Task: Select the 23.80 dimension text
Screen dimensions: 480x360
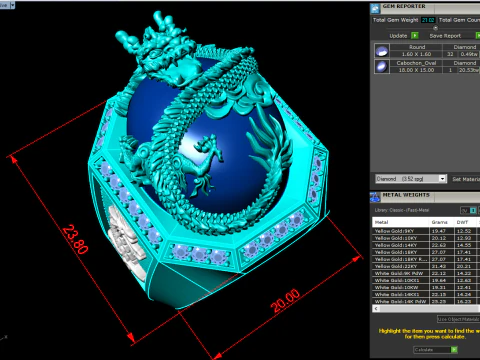Action: 76,239
